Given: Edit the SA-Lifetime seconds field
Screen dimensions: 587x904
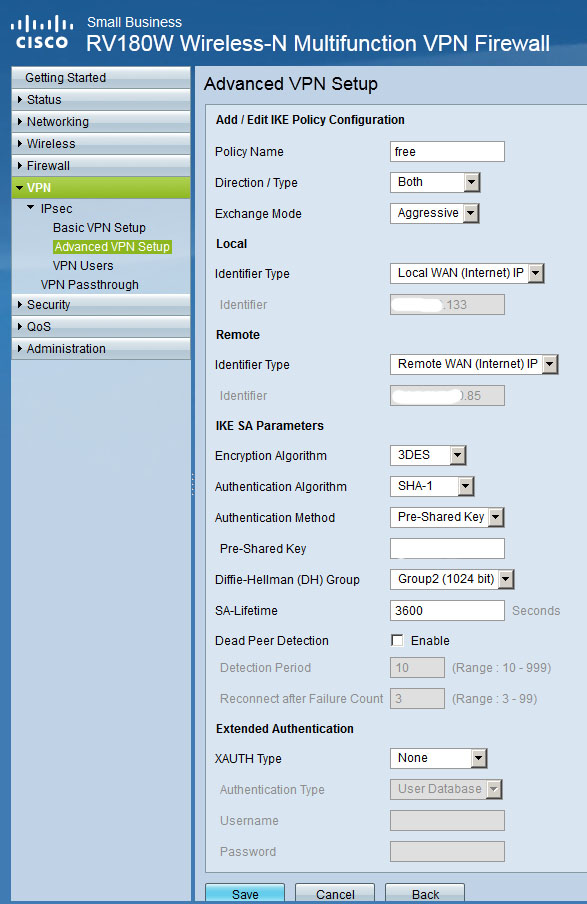Looking at the screenshot, I should 447,611.
